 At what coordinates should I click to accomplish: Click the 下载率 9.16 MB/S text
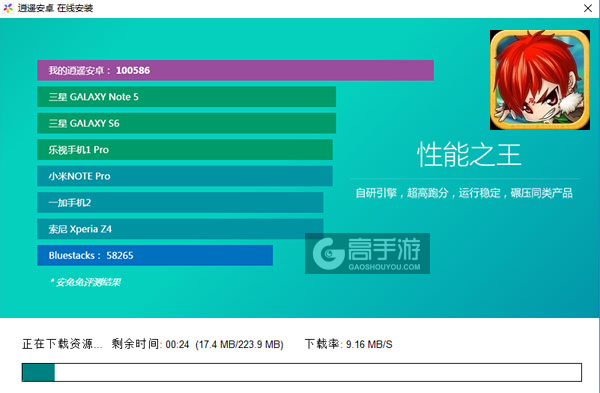[x=349, y=344]
